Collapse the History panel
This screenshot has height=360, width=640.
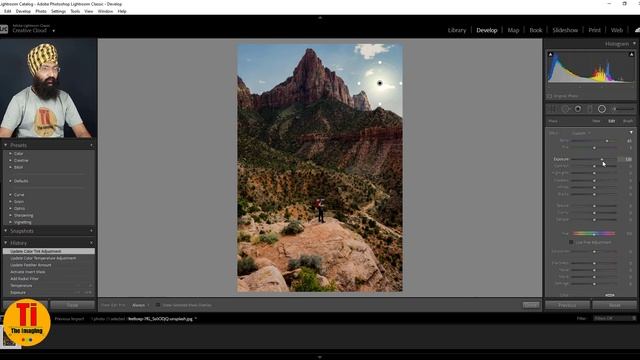point(6,243)
